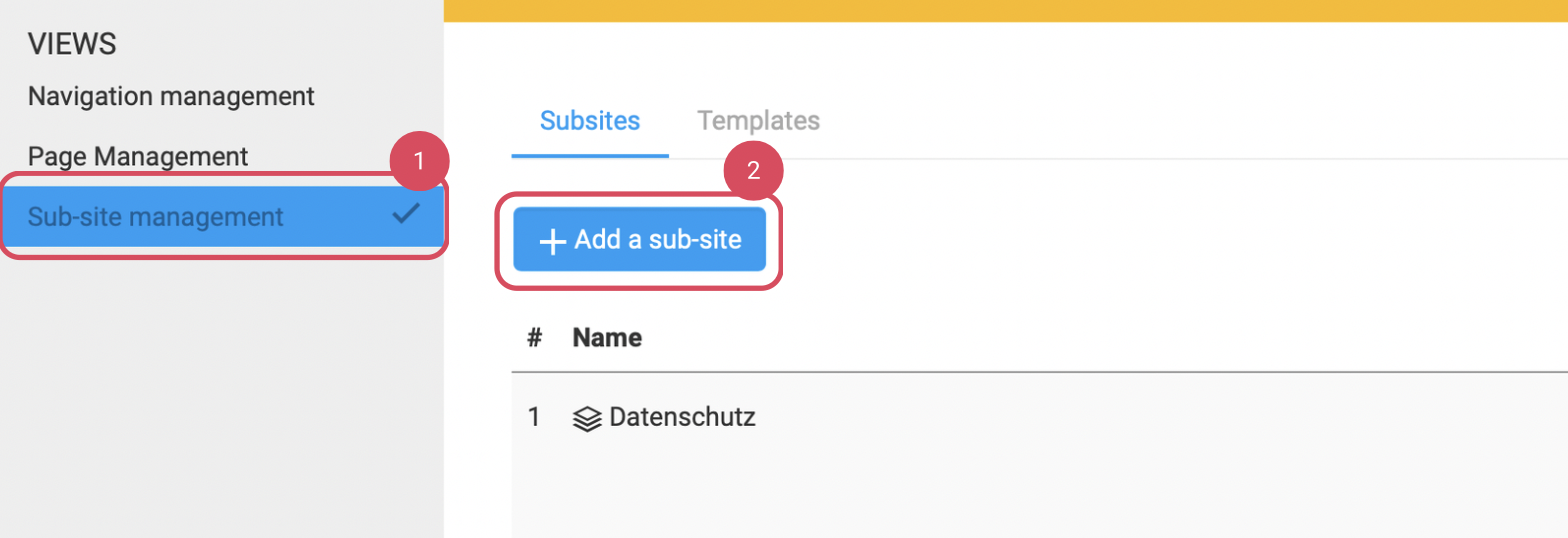Switch to the Templates tab

[x=758, y=121]
